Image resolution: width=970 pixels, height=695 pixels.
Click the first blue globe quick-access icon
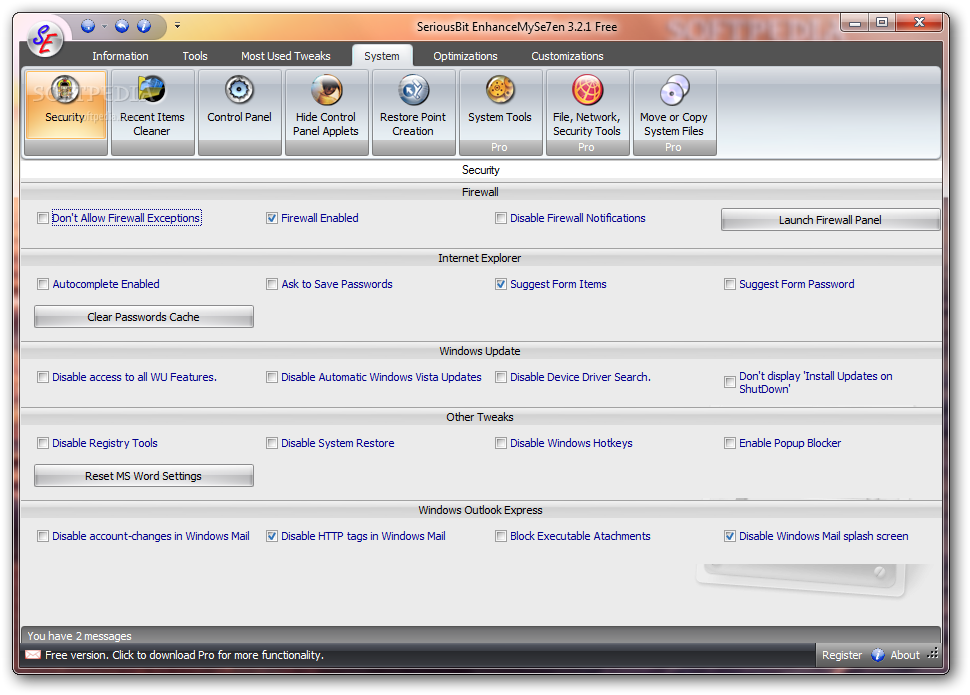(88, 25)
